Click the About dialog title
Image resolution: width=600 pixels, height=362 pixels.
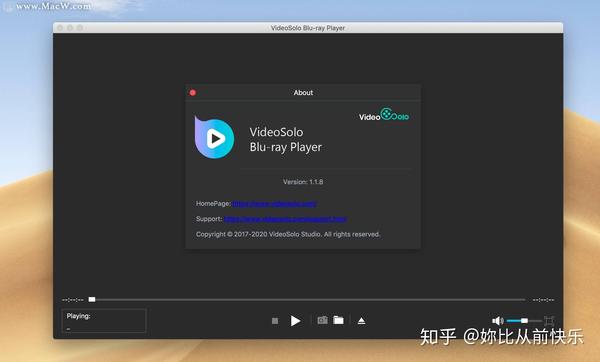click(x=303, y=93)
